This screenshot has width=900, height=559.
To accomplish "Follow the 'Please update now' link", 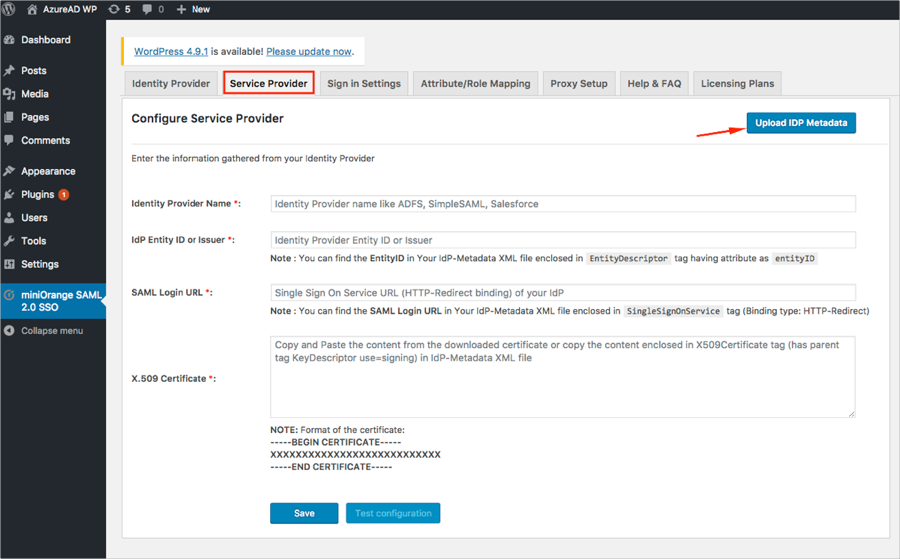I will click(x=308, y=51).
